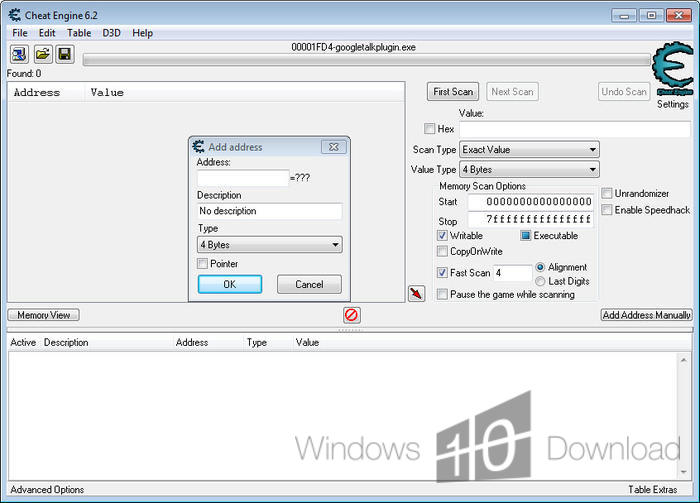Viewport: 700px width, 503px height.
Task: Click the address table Value column header
Action: tap(307, 342)
